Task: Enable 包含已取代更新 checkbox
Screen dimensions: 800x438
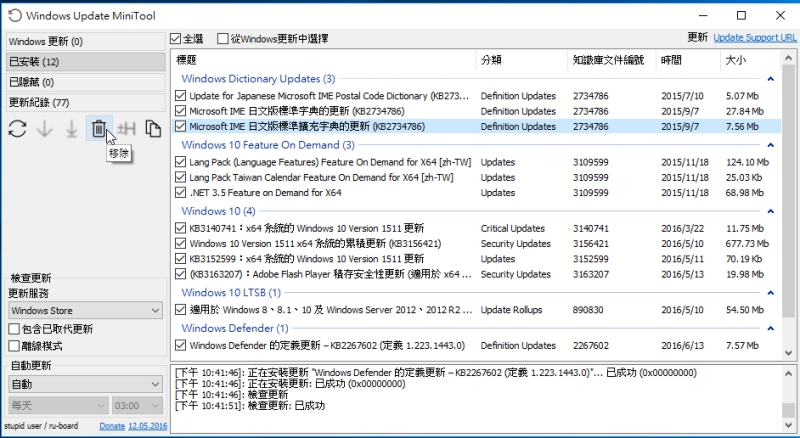Action: [14, 329]
